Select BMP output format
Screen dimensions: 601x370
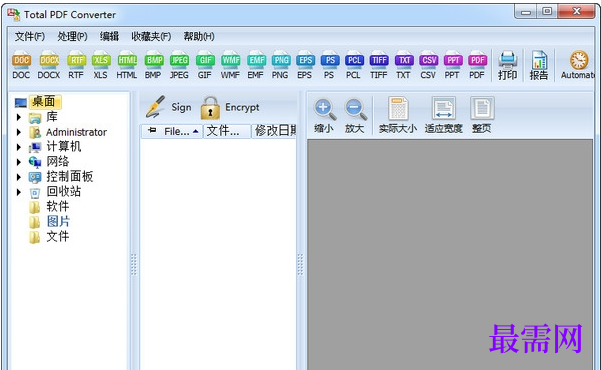click(153, 65)
